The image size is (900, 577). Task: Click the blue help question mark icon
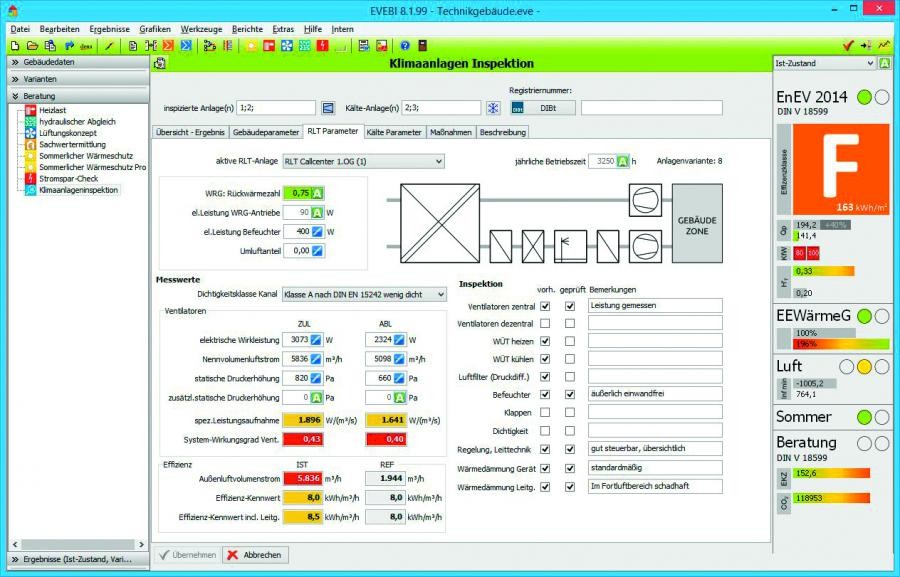pyautogui.click(x=405, y=46)
